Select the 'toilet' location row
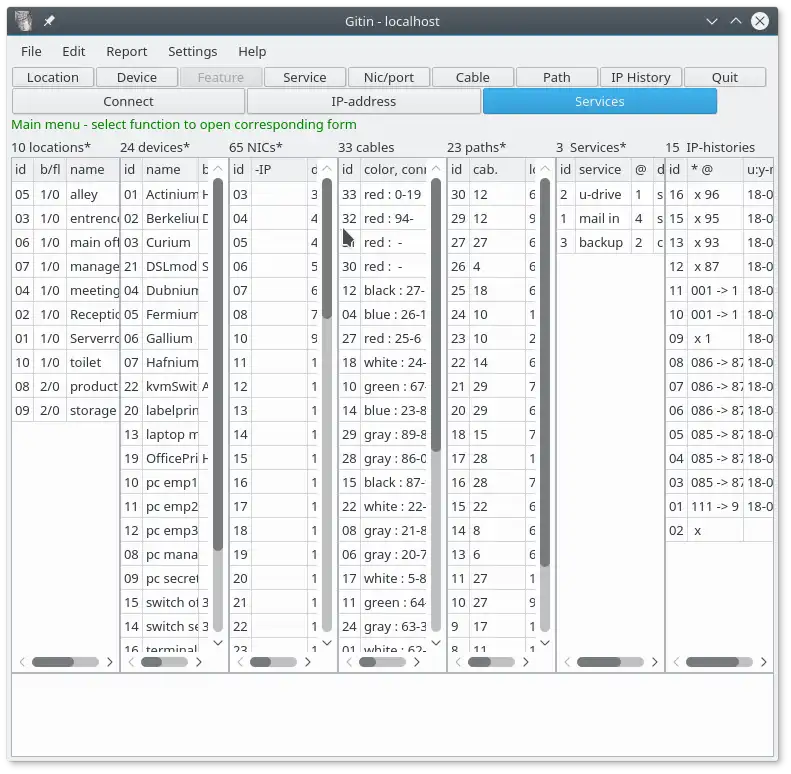 (66, 363)
